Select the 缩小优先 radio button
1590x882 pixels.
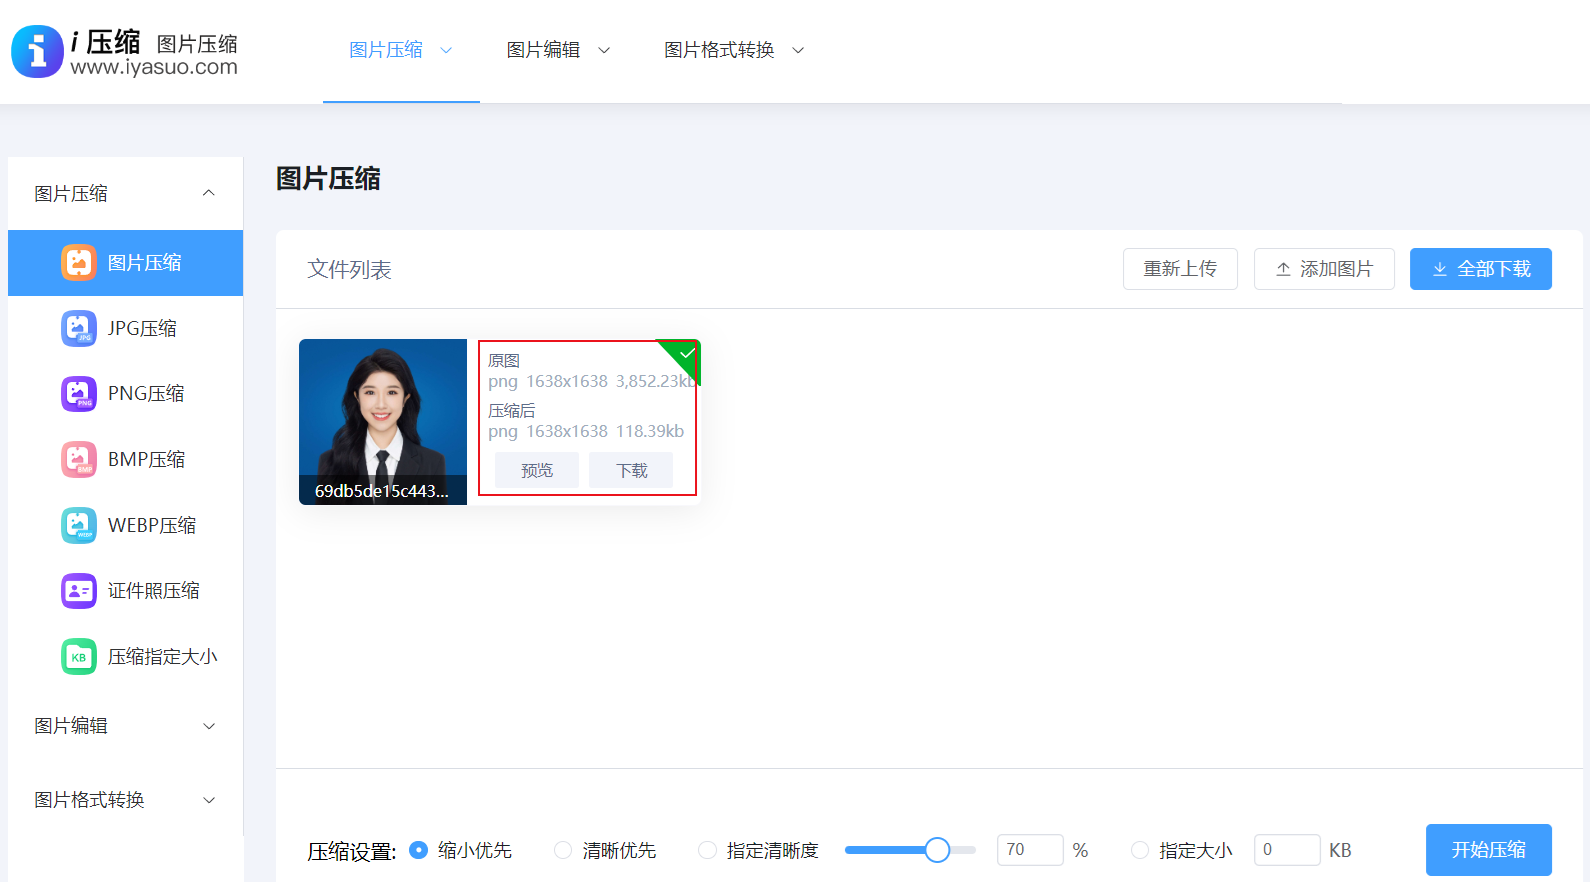(x=419, y=850)
